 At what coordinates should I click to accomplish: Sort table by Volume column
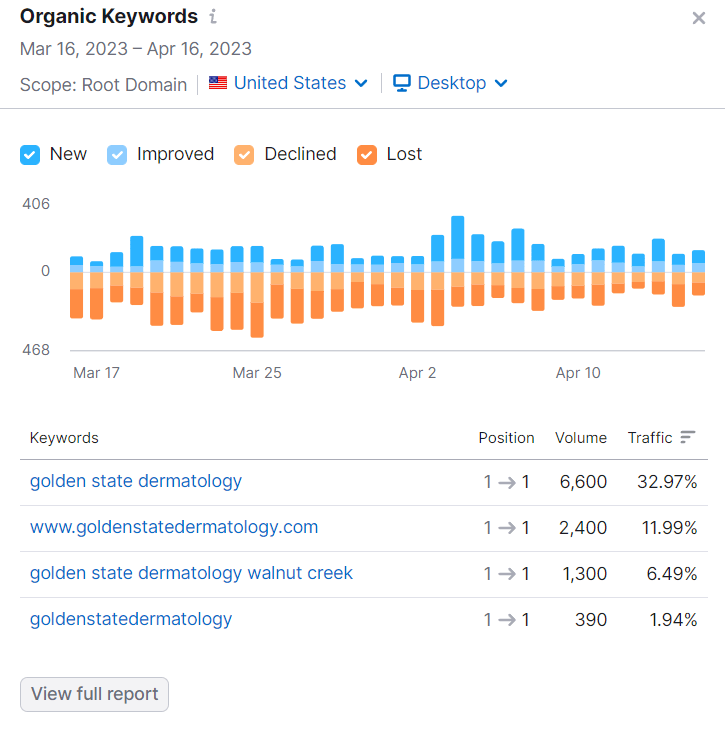coord(581,438)
